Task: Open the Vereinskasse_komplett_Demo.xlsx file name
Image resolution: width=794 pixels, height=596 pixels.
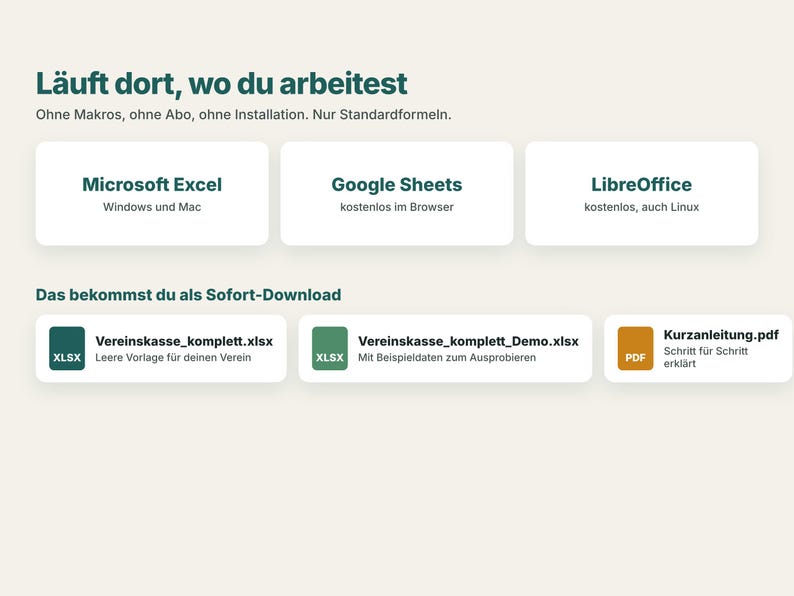Action: click(x=468, y=341)
